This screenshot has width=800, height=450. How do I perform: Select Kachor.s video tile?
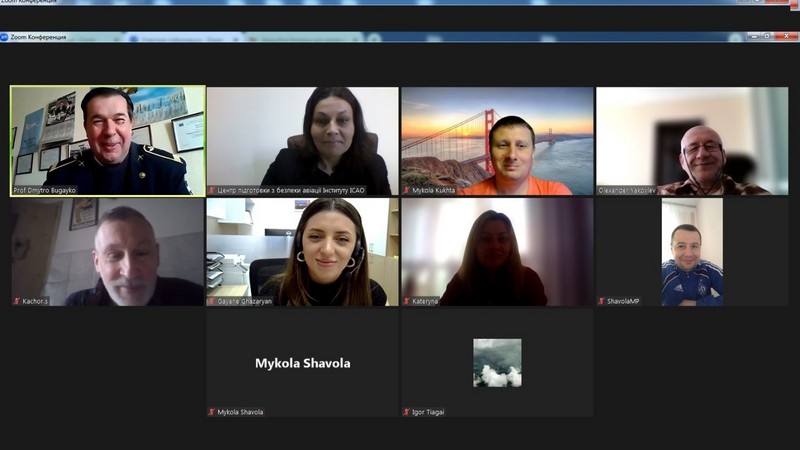pos(108,250)
